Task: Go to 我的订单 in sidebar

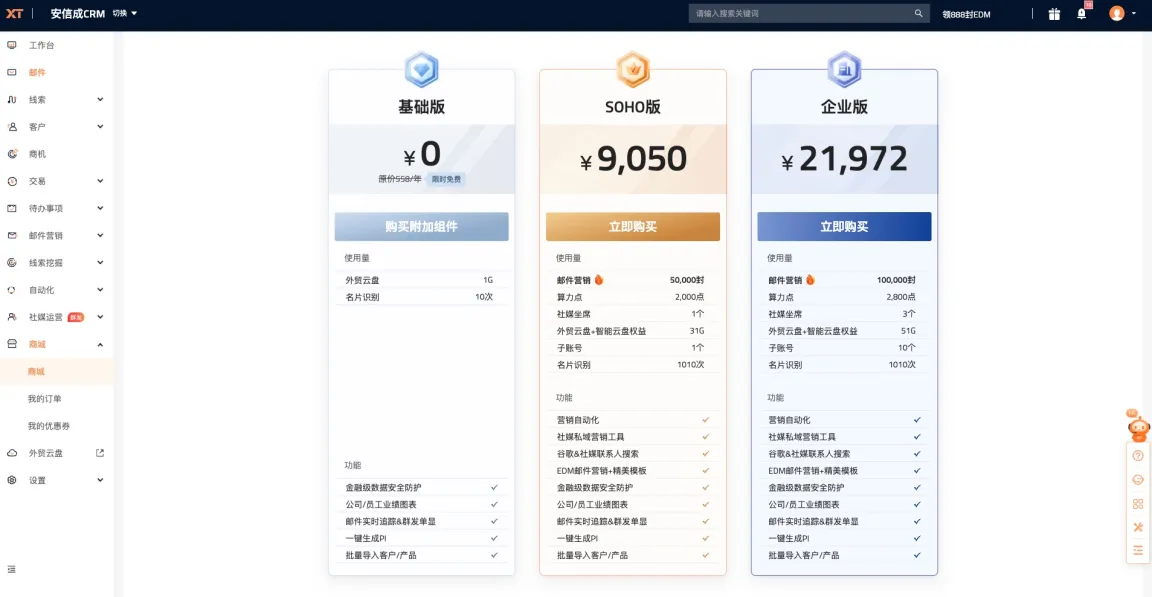Action: (x=45, y=399)
